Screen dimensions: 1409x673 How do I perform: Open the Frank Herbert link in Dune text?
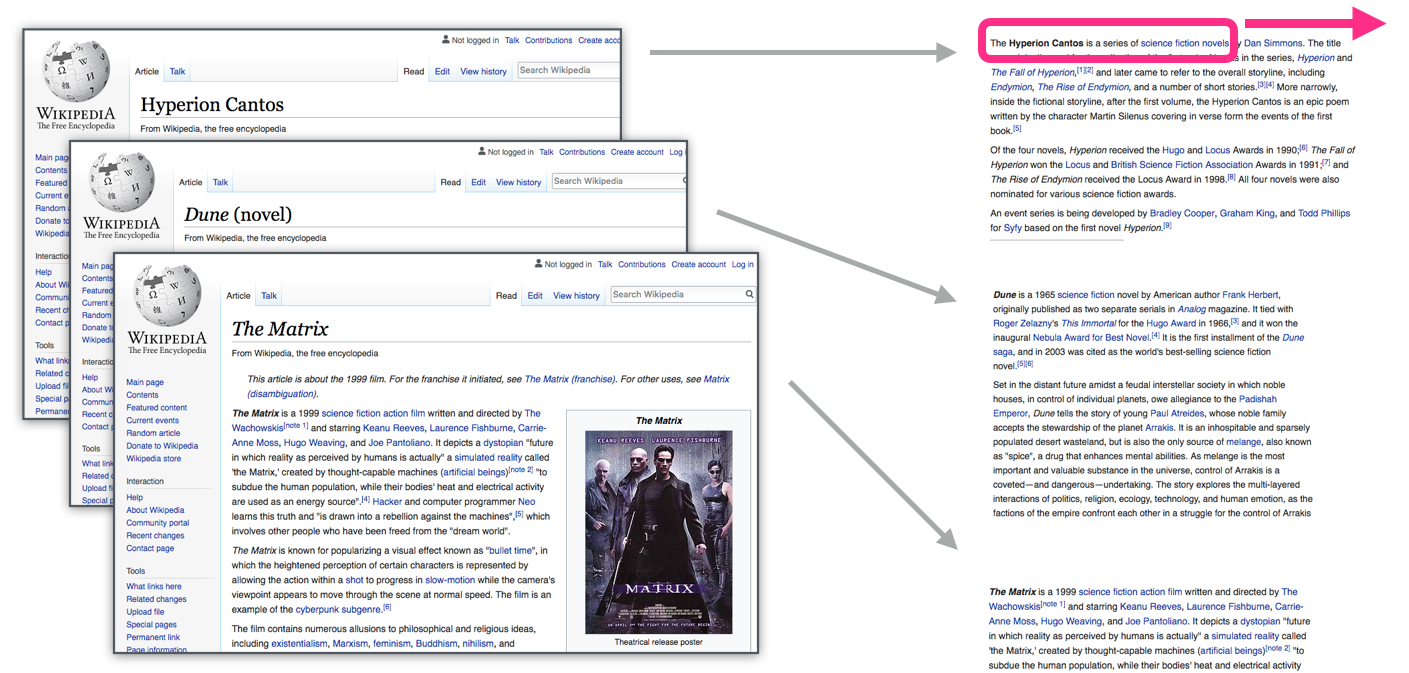coord(1248,295)
